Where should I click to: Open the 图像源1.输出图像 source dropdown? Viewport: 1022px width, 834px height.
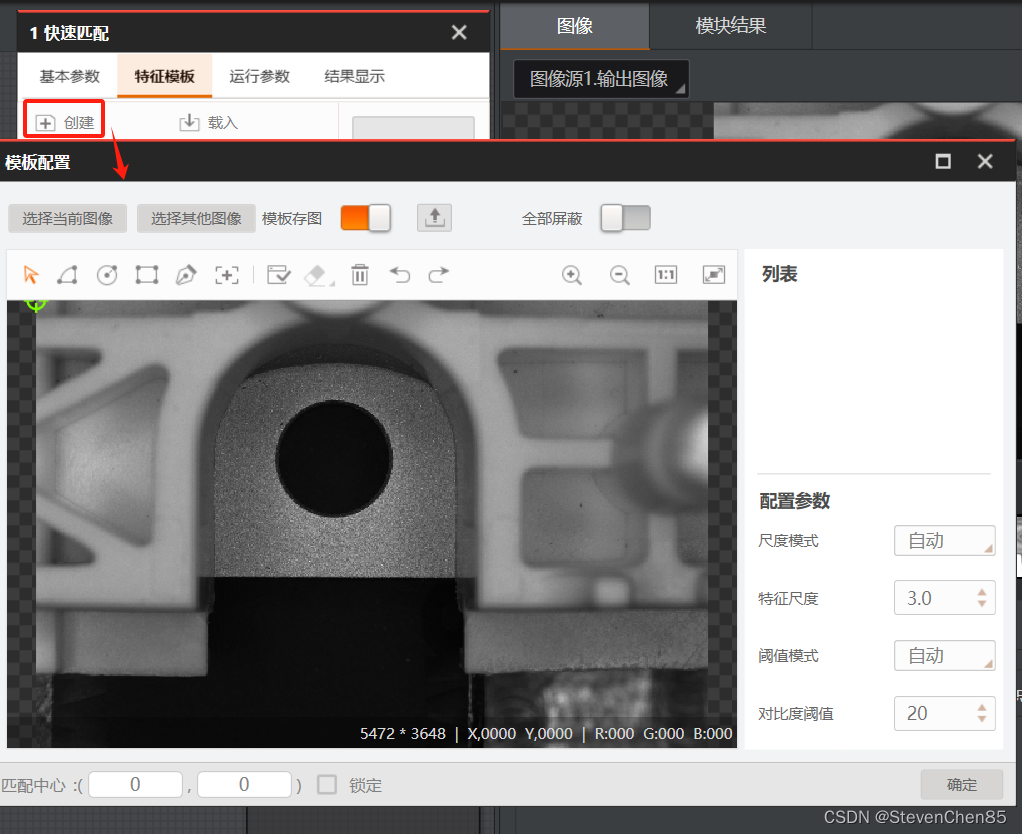tap(600, 78)
